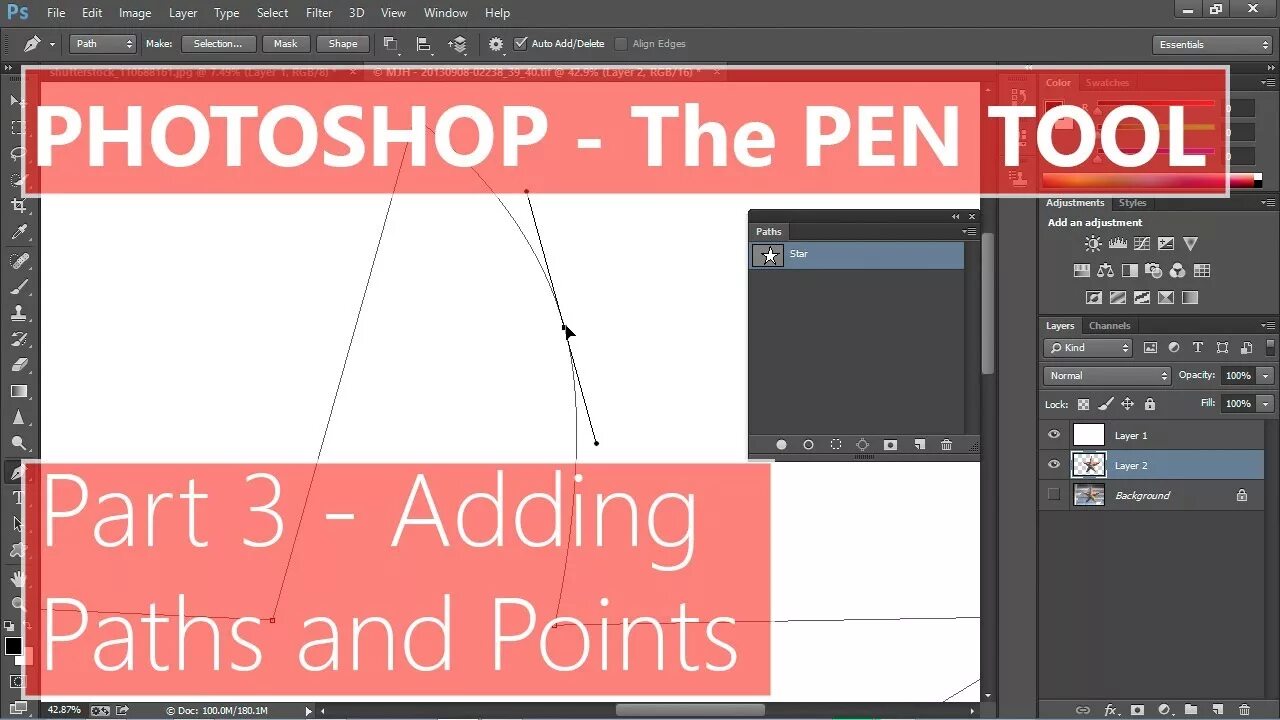Open the Normal blend mode dropdown
The width and height of the screenshot is (1280, 720).
1107,376
